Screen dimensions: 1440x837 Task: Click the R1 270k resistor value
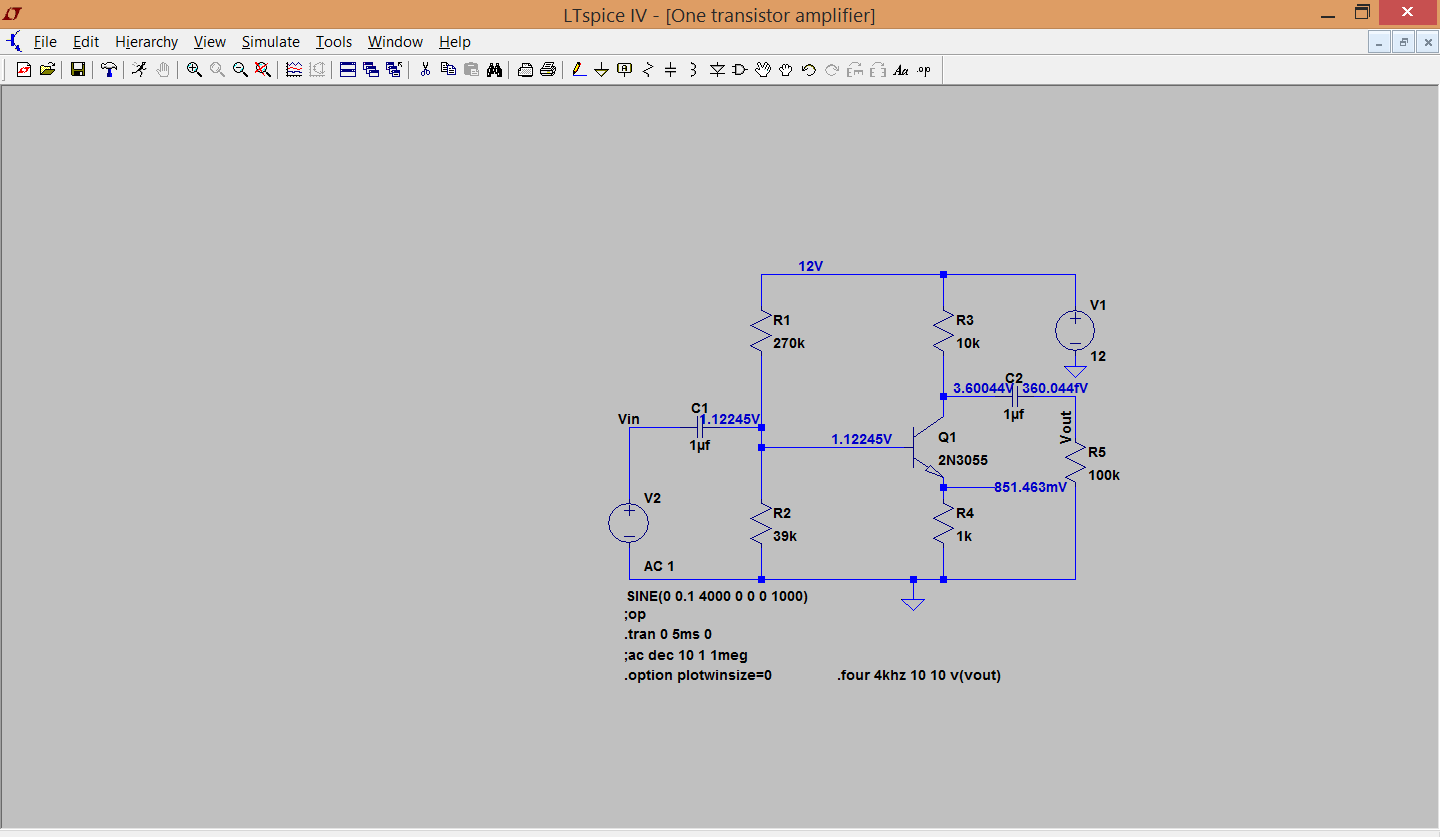click(789, 343)
